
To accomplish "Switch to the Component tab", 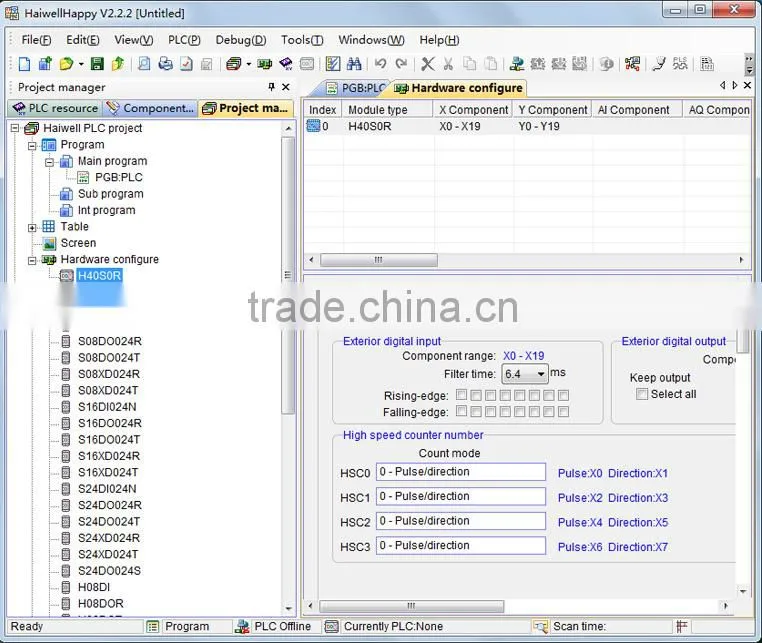I will point(151,108).
